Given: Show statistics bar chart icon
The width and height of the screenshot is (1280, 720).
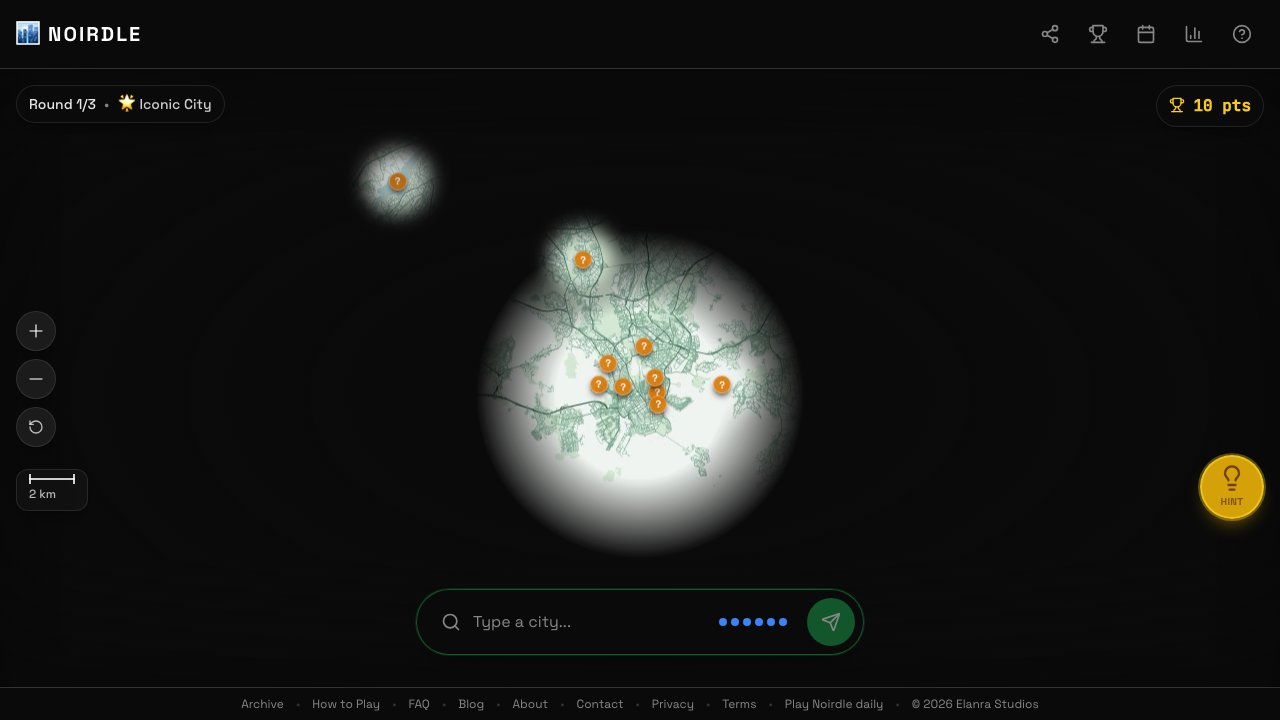Looking at the screenshot, I should (1194, 34).
